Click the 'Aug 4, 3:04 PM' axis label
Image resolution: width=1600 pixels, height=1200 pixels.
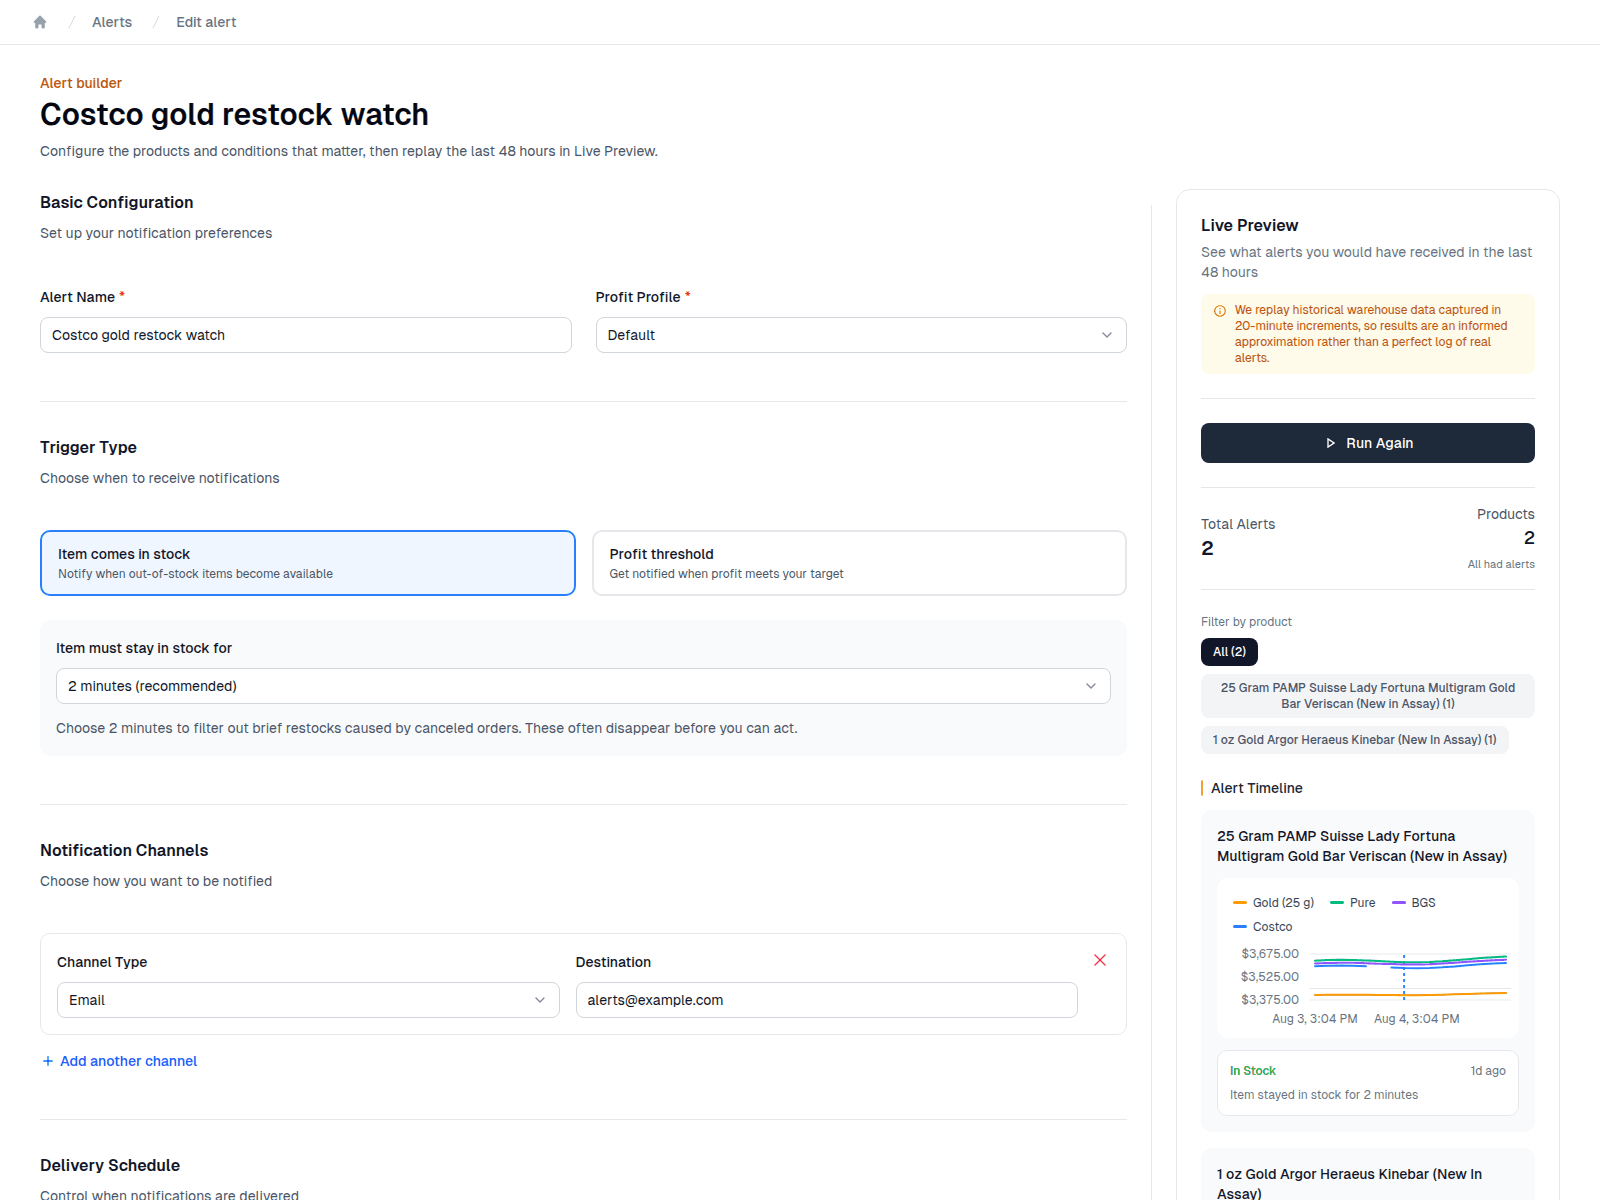(1417, 1019)
